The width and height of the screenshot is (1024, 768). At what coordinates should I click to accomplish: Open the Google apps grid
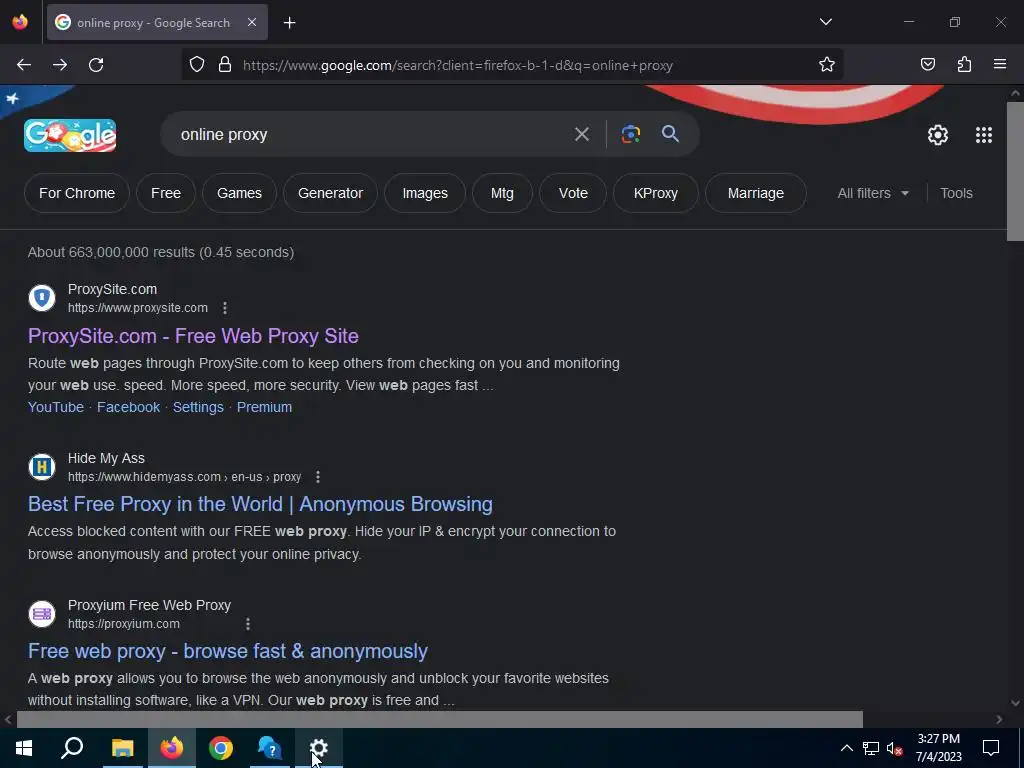point(984,135)
